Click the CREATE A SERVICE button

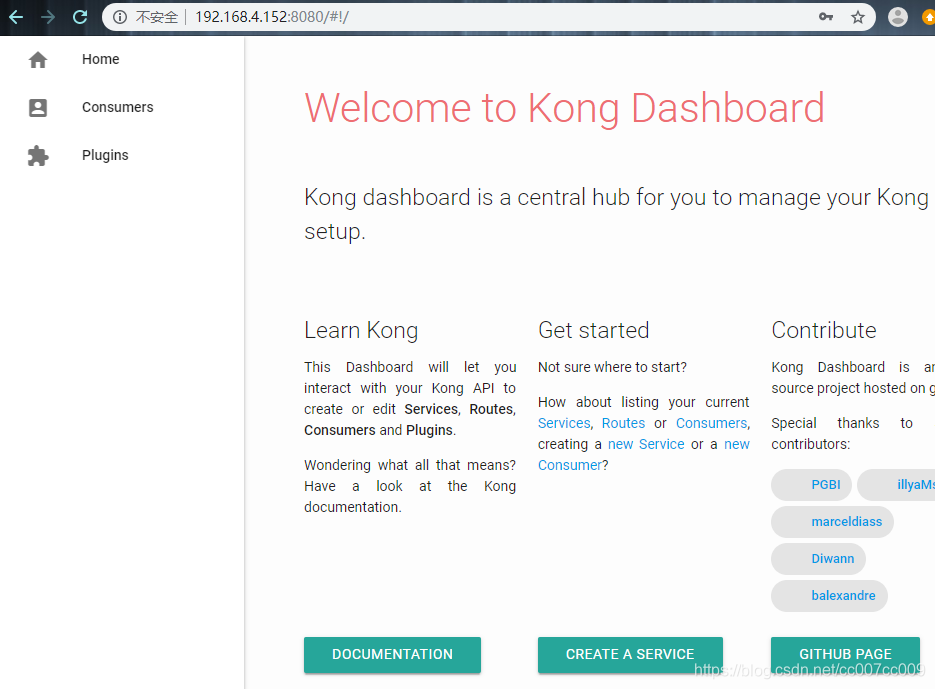click(630, 654)
